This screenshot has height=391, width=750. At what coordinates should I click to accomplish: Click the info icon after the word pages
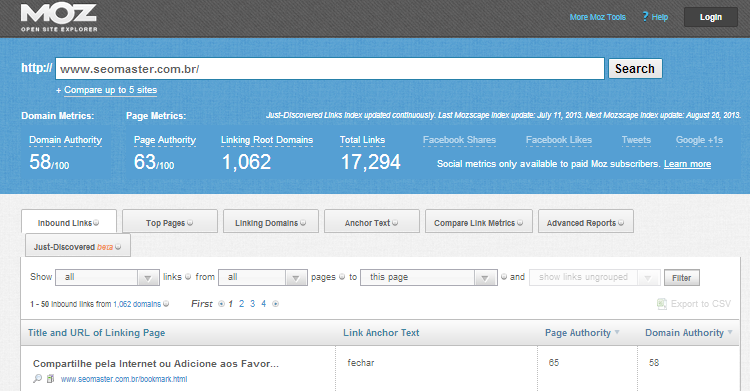[342, 277]
